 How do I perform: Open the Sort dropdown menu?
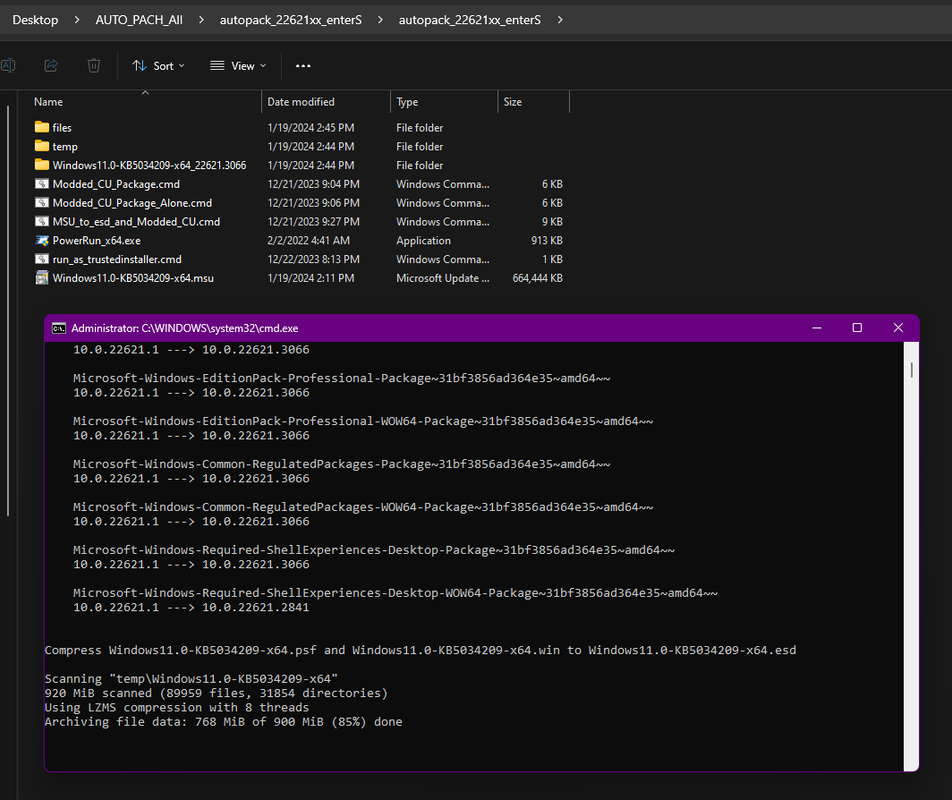[x=158, y=66]
